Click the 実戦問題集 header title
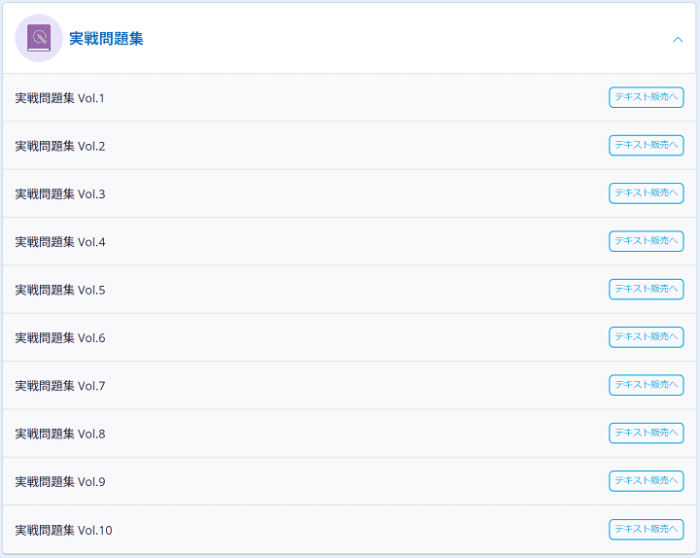This screenshot has width=700, height=558. click(106, 39)
